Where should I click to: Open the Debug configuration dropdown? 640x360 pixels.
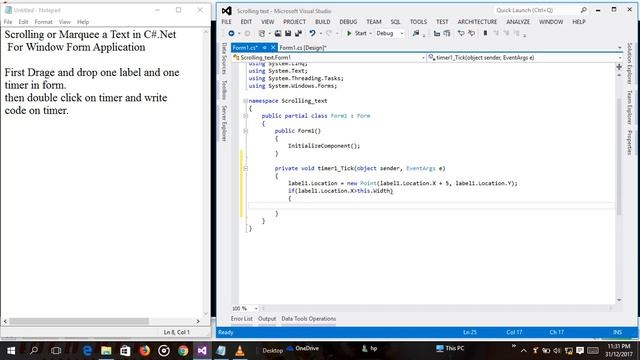(x=402, y=33)
